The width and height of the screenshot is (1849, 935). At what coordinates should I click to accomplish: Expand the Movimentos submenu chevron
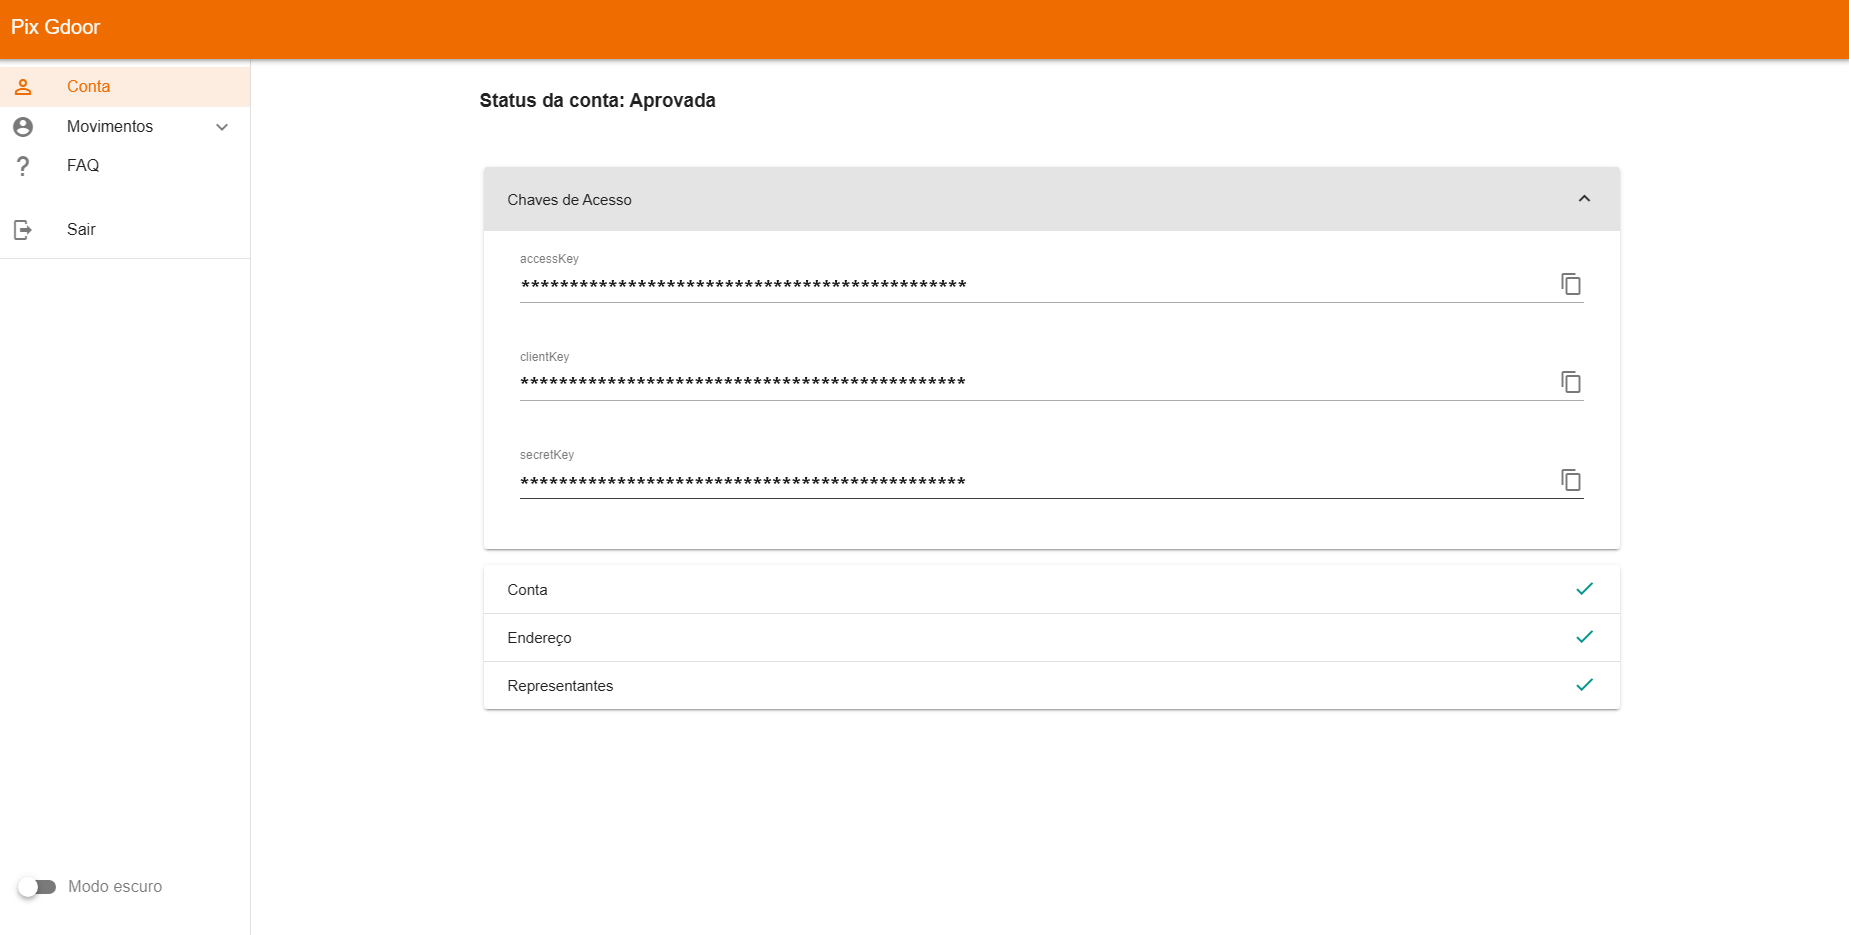pyautogui.click(x=222, y=127)
